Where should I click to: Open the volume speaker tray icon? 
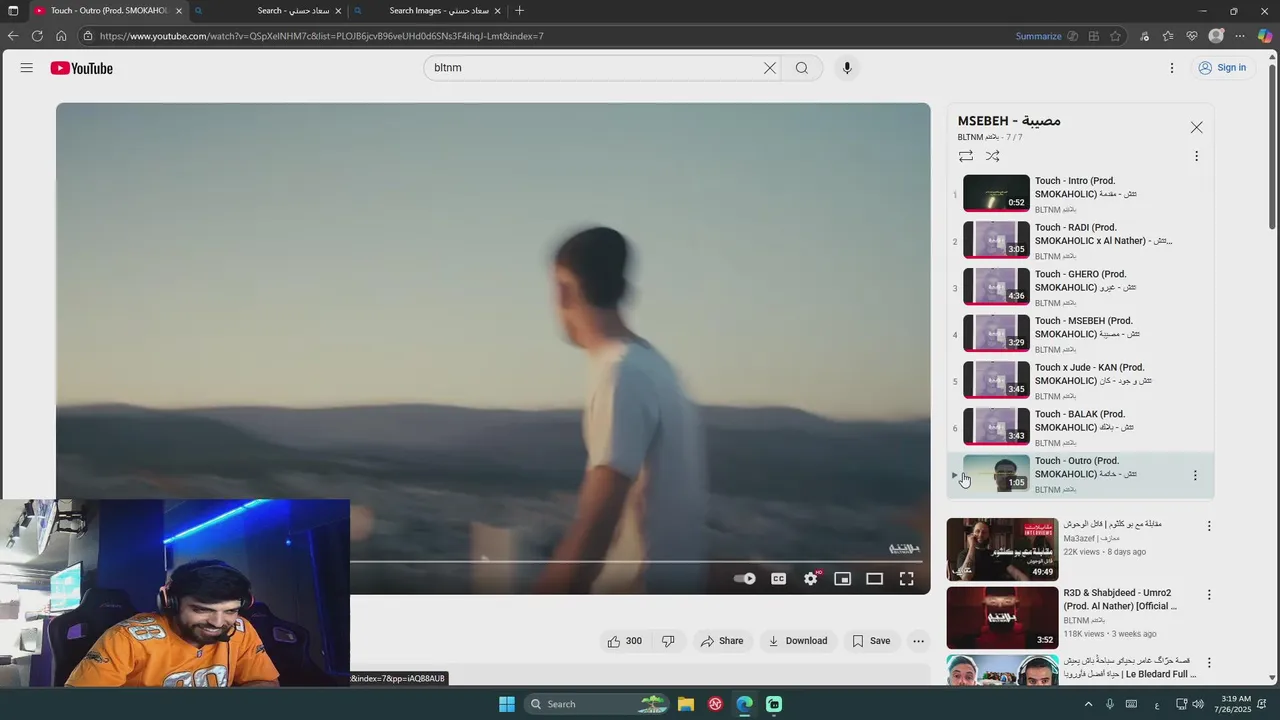[1198, 704]
